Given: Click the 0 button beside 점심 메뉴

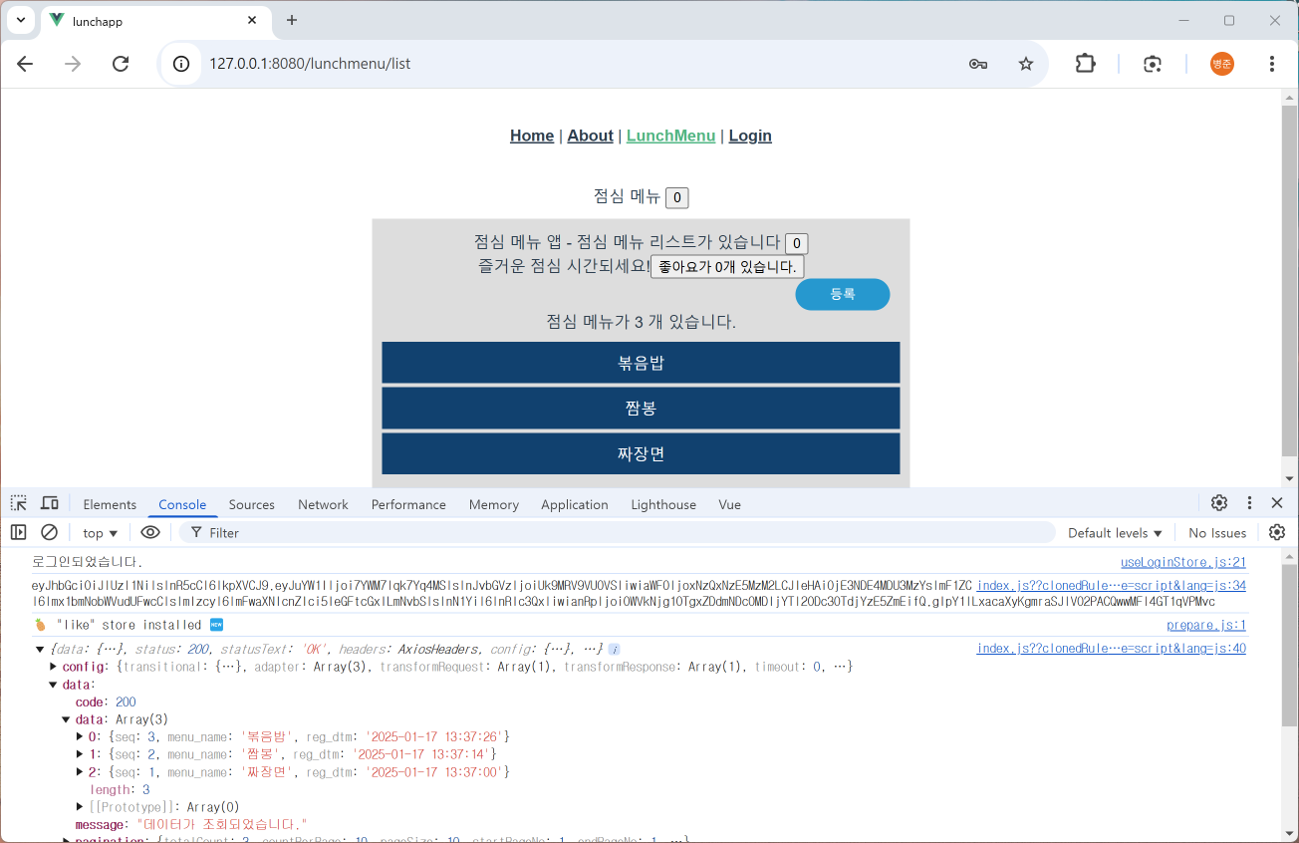Looking at the screenshot, I should tap(677, 197).
